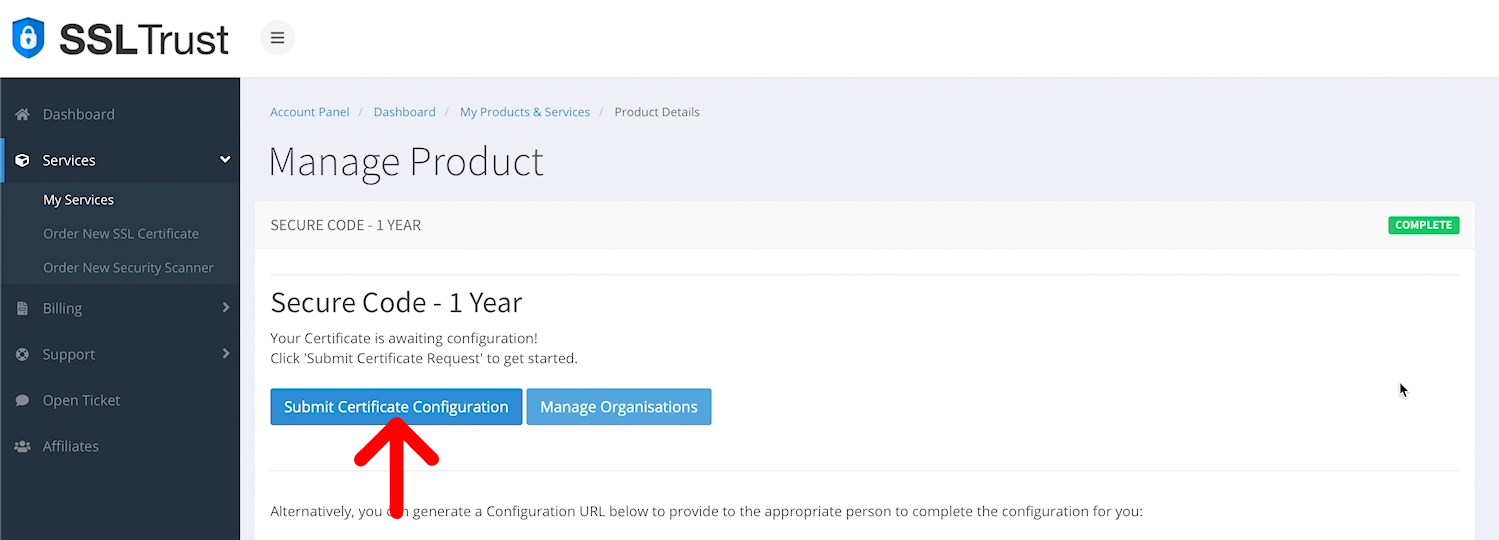Click the green COMPLETE status badge

pos(1423,225)
